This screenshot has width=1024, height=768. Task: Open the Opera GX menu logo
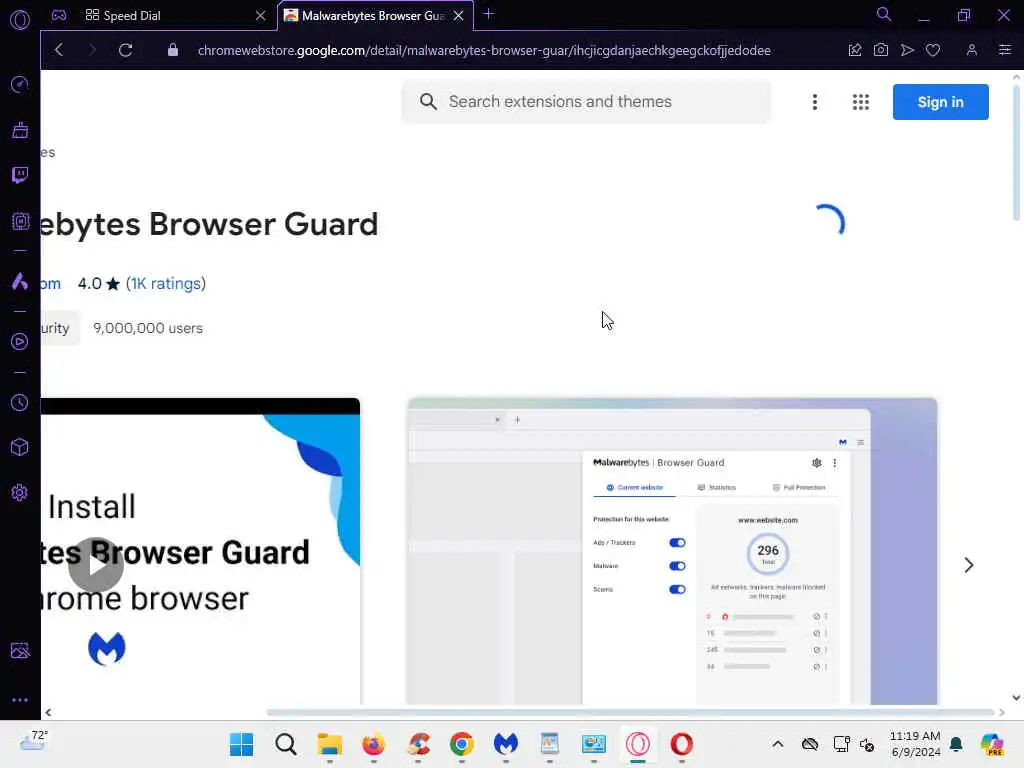pos(20,20)
